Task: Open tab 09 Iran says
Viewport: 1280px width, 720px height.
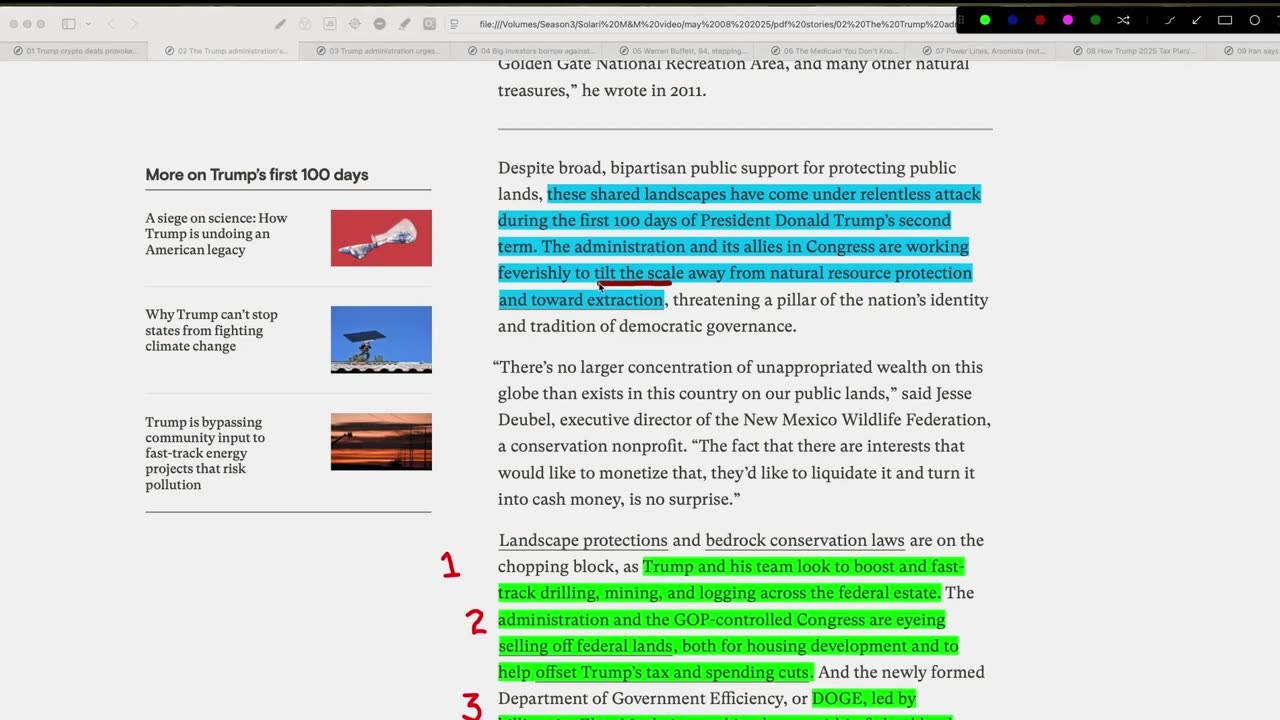Action: (x=1243, y=50)
